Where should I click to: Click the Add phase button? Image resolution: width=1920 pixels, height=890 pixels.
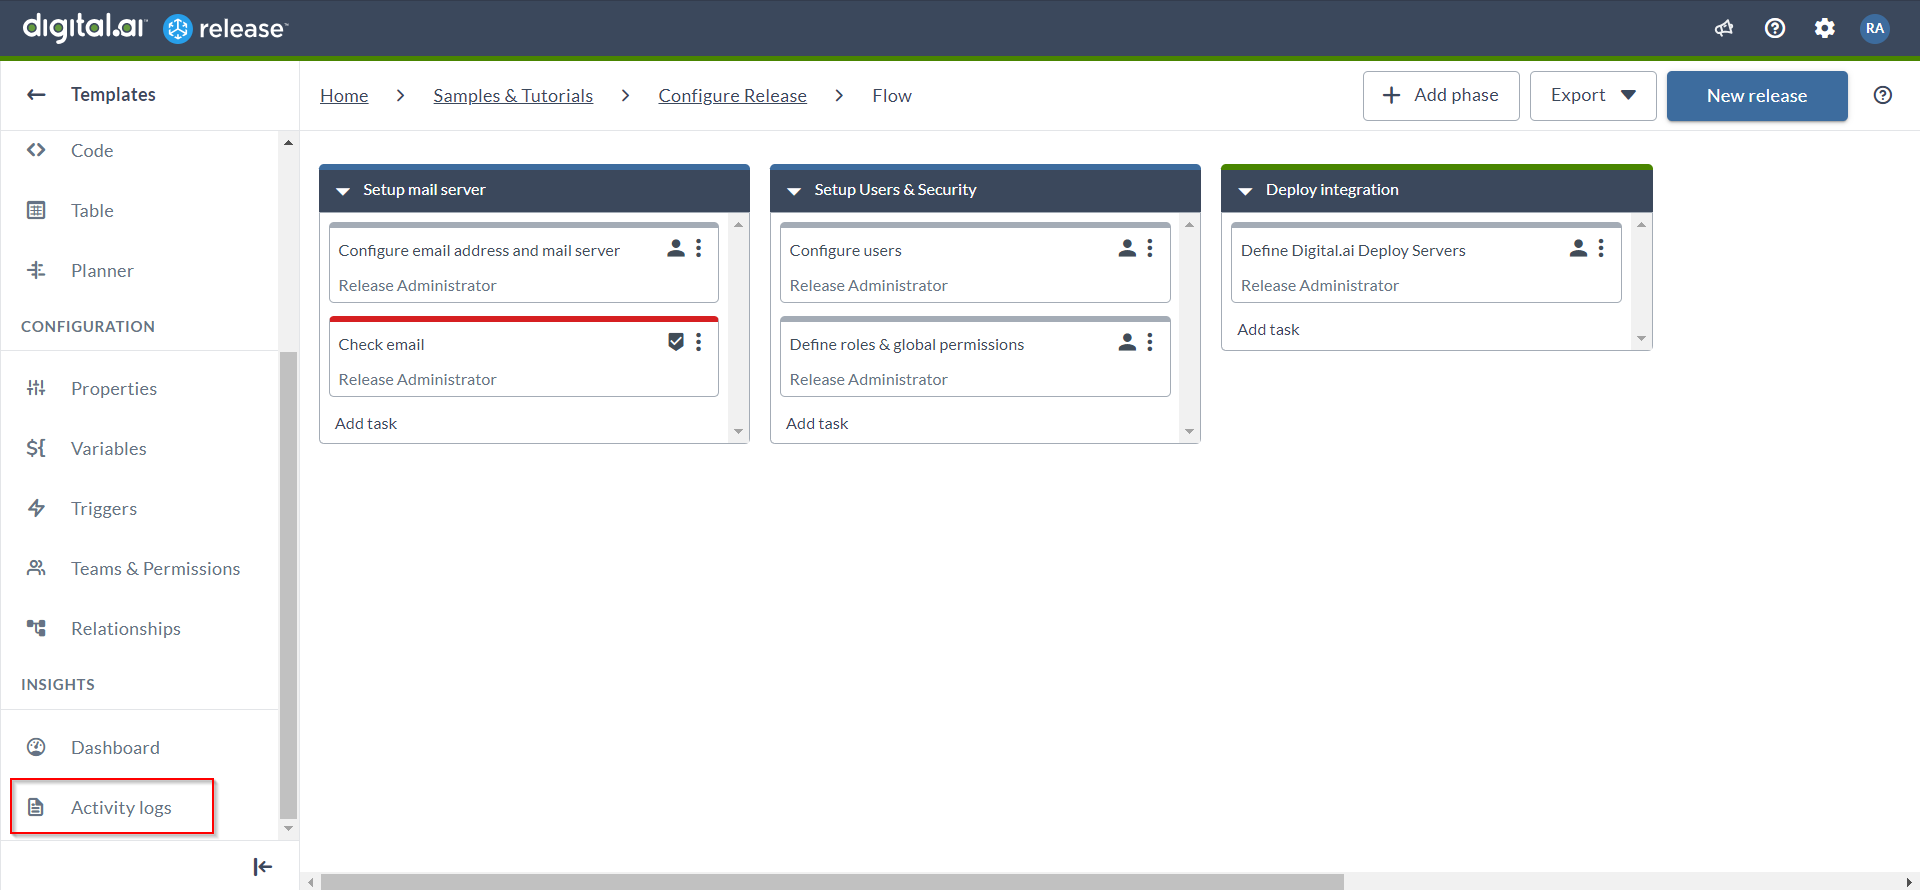point(1441,95)
